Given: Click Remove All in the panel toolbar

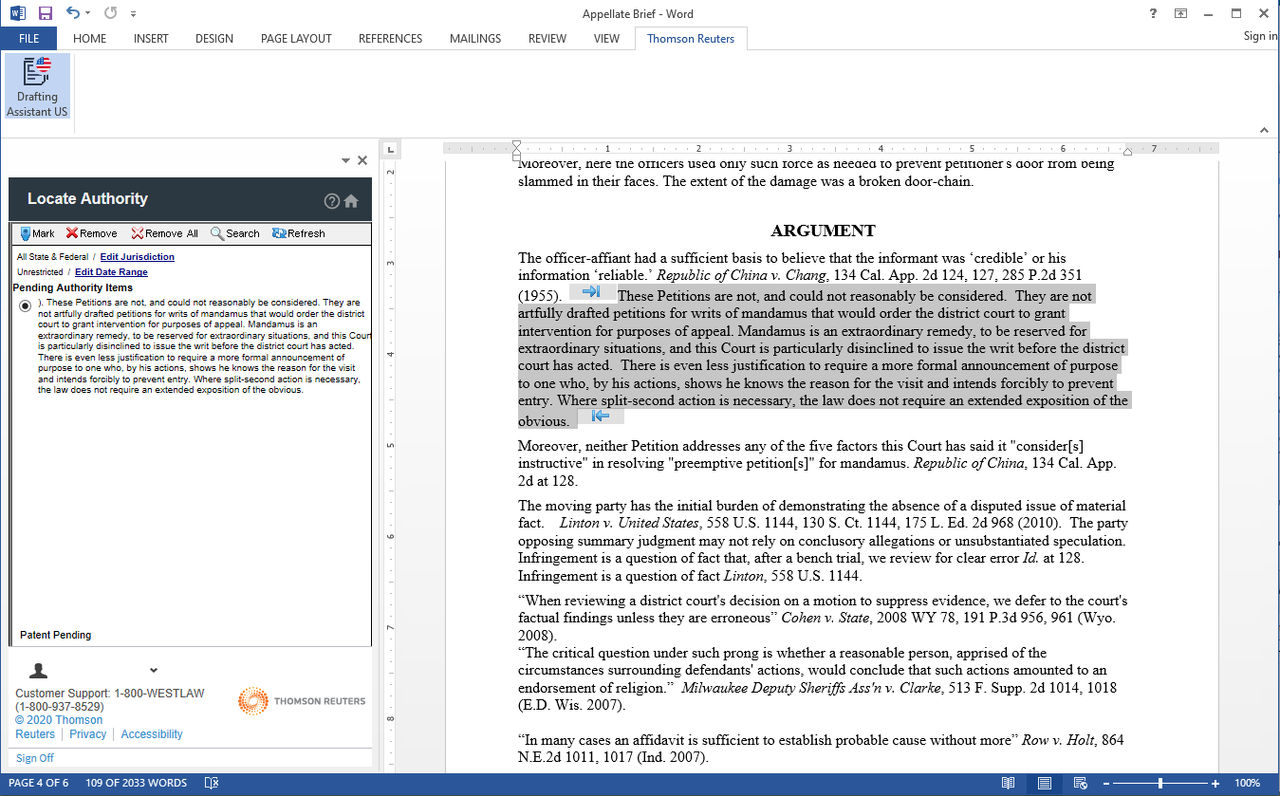Looking at the screenshot, I should [x=164, y=233].
